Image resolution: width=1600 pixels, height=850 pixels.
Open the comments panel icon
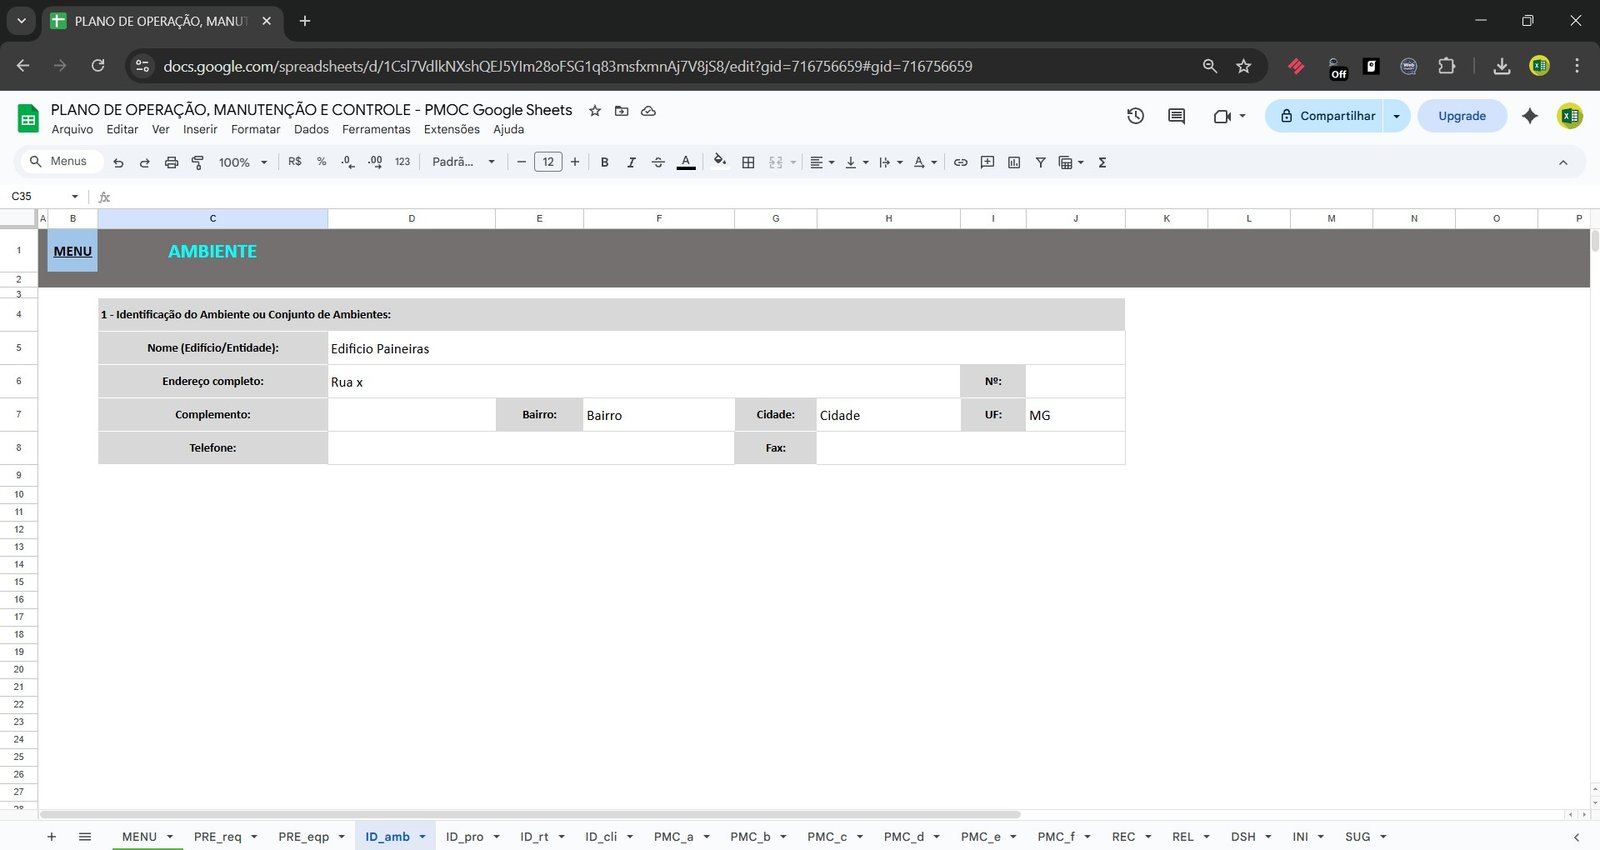click(1176, 116)
